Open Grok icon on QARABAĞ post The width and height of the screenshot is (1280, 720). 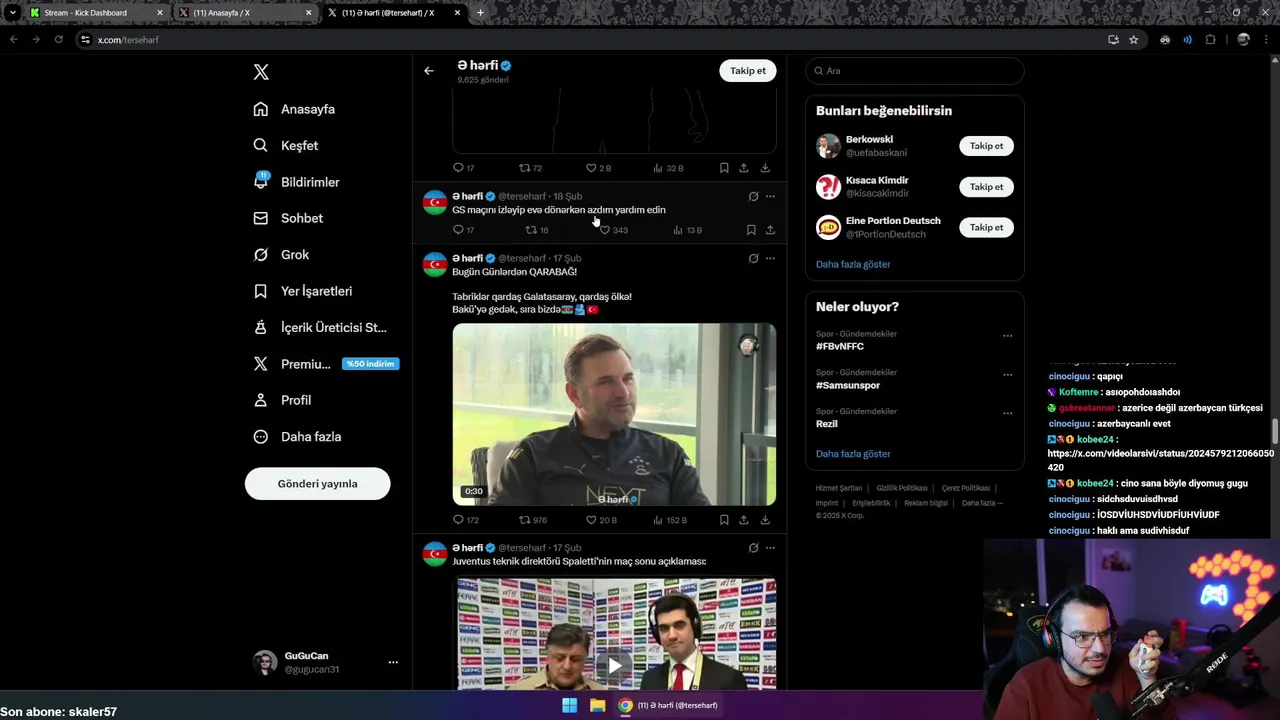pyautogui.click(x=753, y=258)
